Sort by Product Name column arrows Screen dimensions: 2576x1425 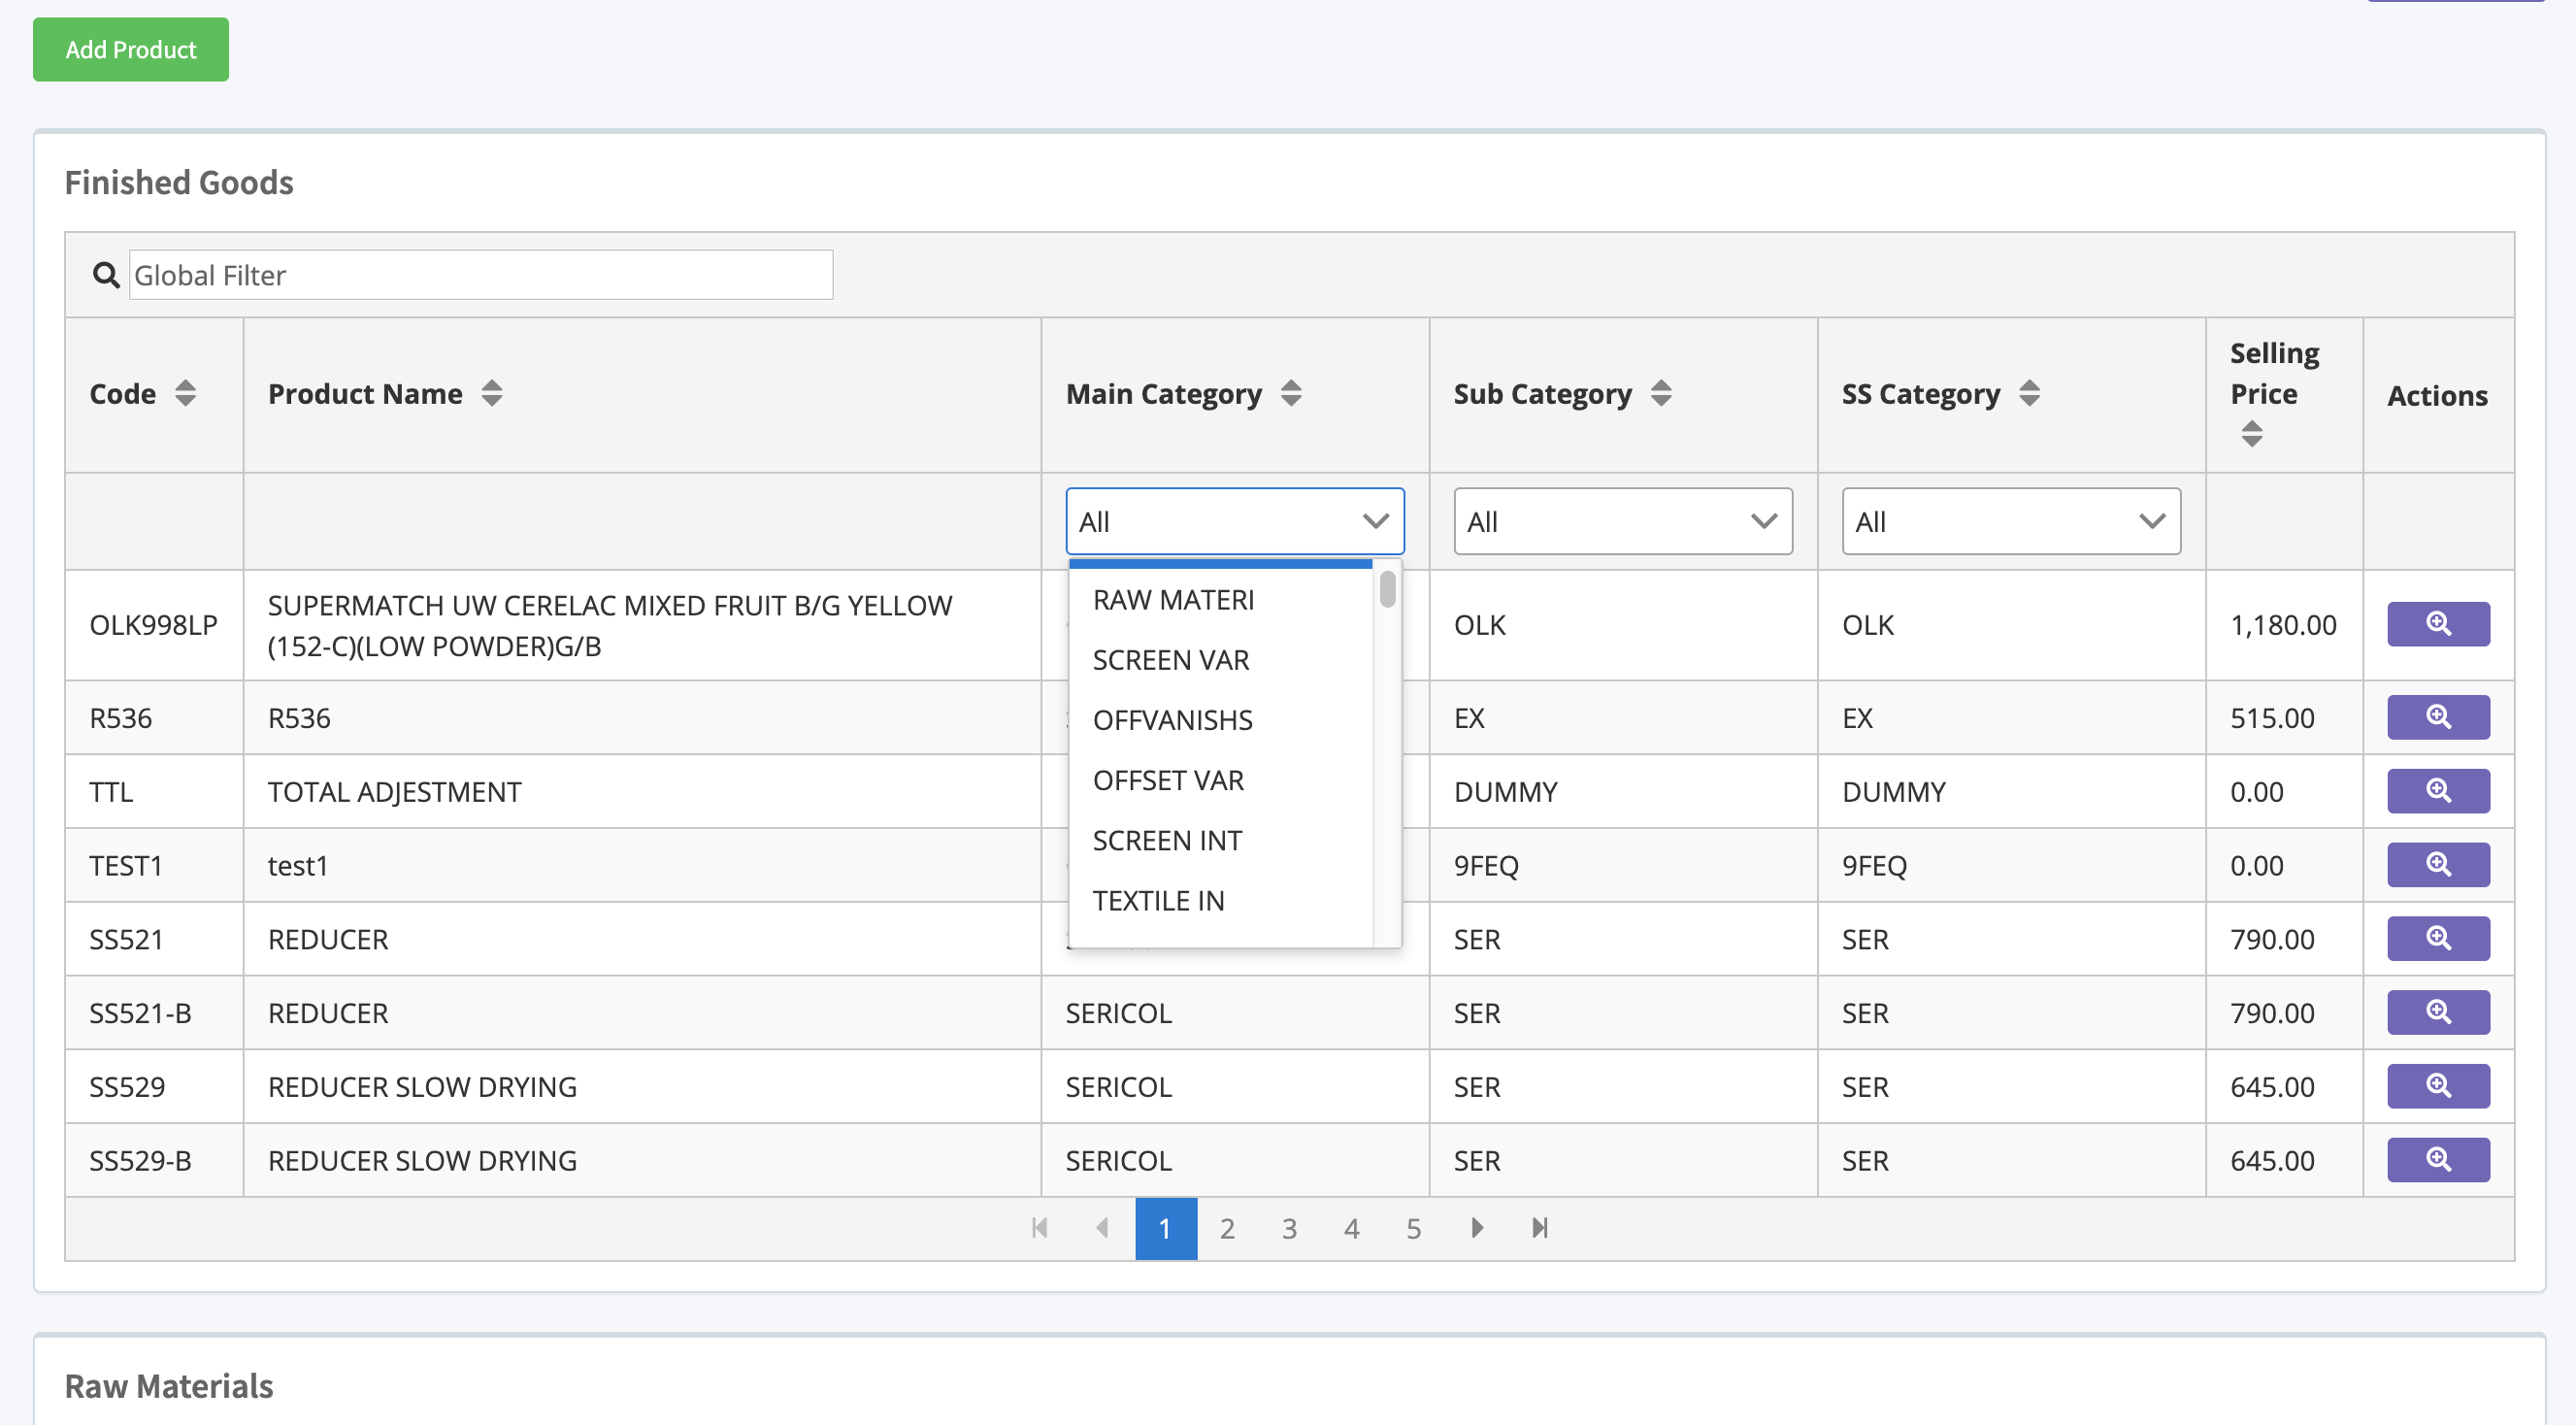pos(491,393)
